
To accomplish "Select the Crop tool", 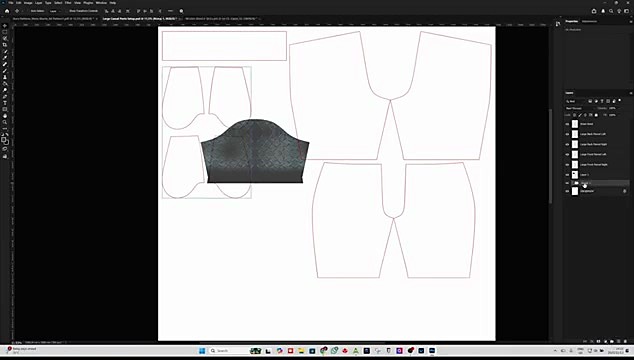I will tap(5, 45).
